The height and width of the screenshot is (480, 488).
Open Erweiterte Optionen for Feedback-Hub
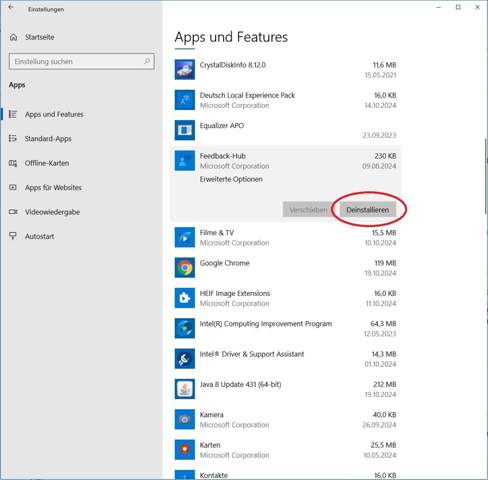point(231,179)
